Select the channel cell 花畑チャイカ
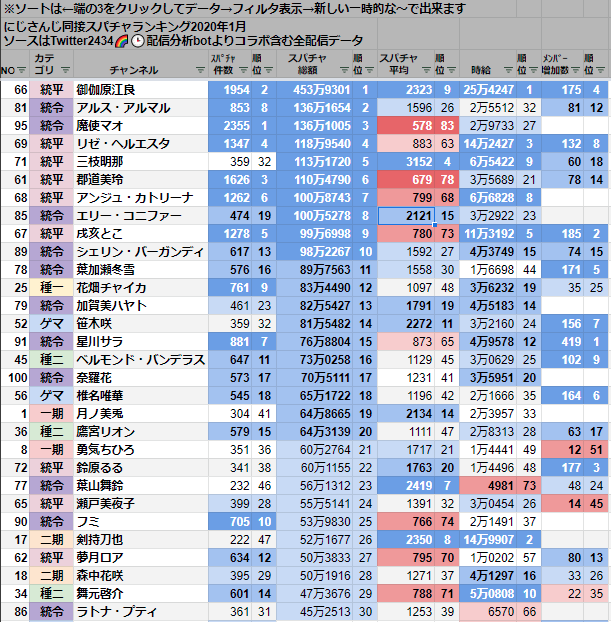The height and width of the screenshot is (622, 611). (x=140, y=288)
